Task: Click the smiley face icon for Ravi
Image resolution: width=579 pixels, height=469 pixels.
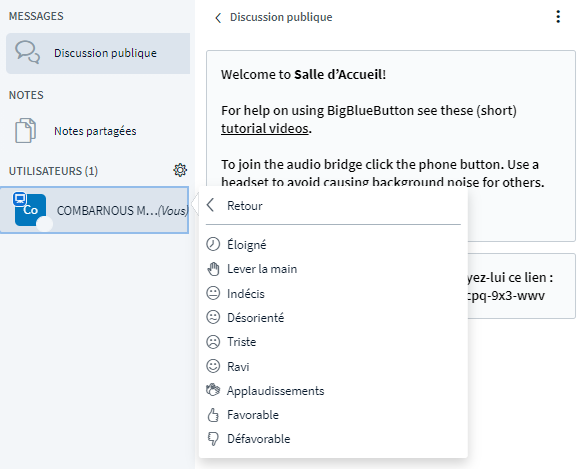Action: click(x=213, y=366)
